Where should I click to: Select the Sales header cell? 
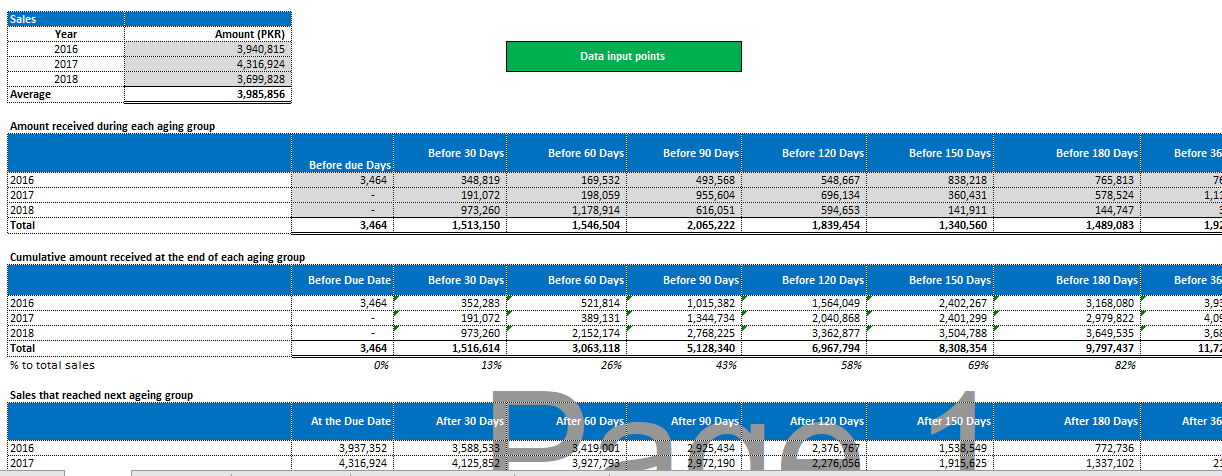coord(65,19)
